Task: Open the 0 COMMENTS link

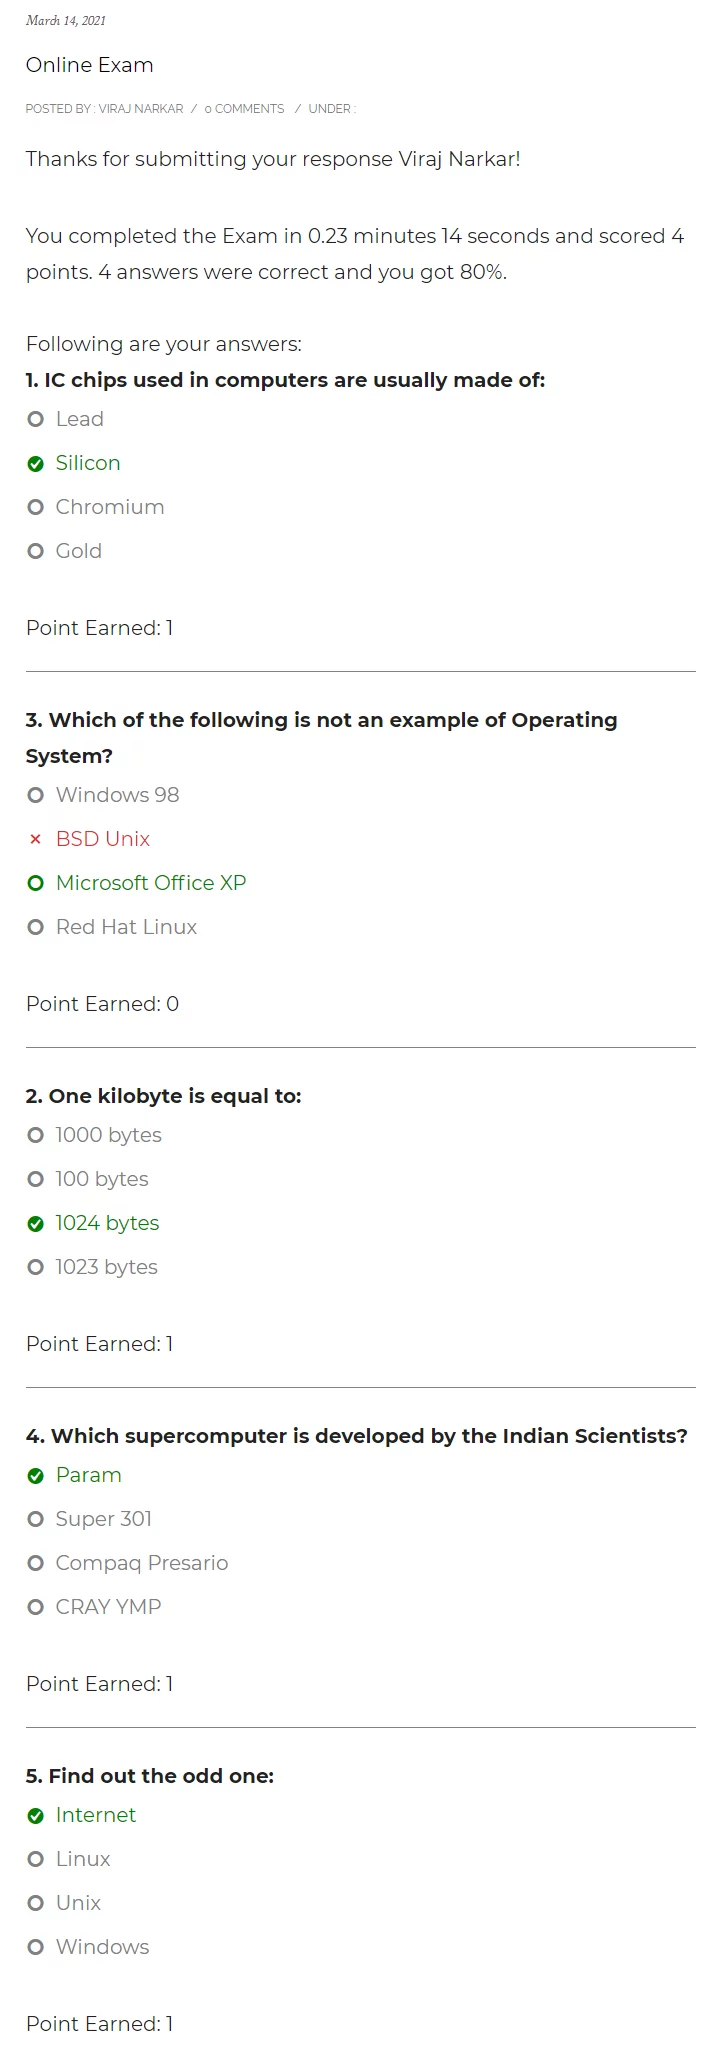Action: 244,109
